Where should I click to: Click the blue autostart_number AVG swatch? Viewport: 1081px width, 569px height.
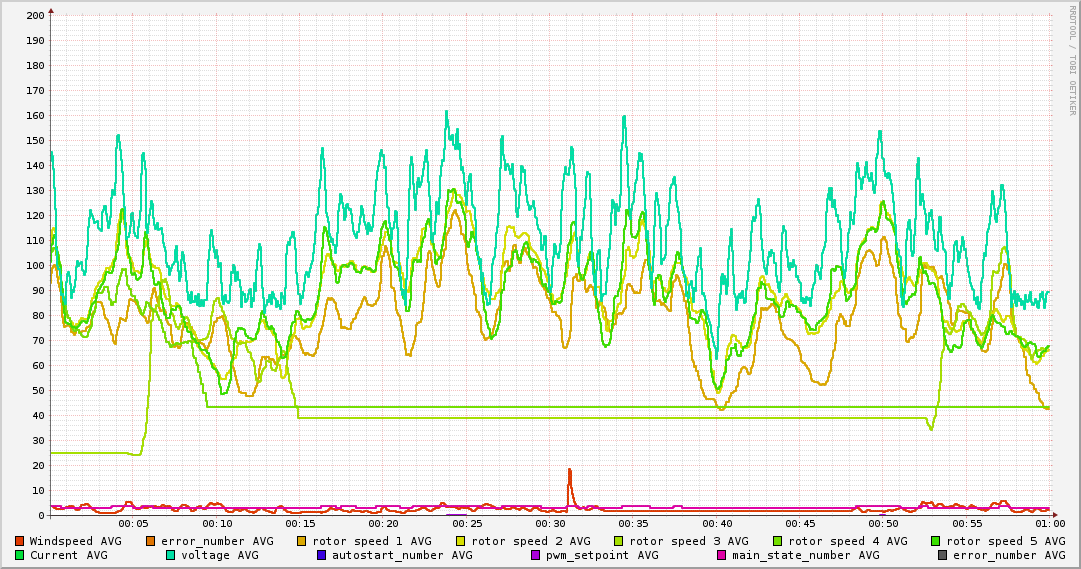coord(321,555)
